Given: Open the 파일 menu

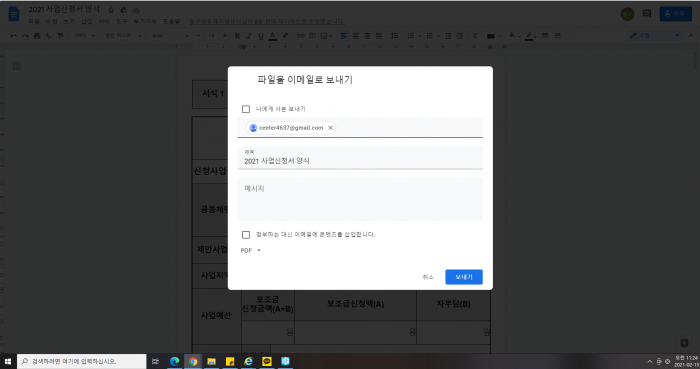Looking at the screenshot, I should point(33,21).
